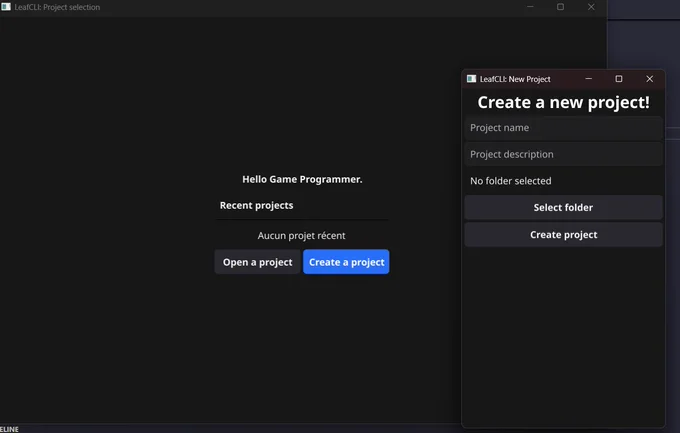
Task: Click the 'LeafCLI: Project selection' window title
Action: tap(57, 7)
